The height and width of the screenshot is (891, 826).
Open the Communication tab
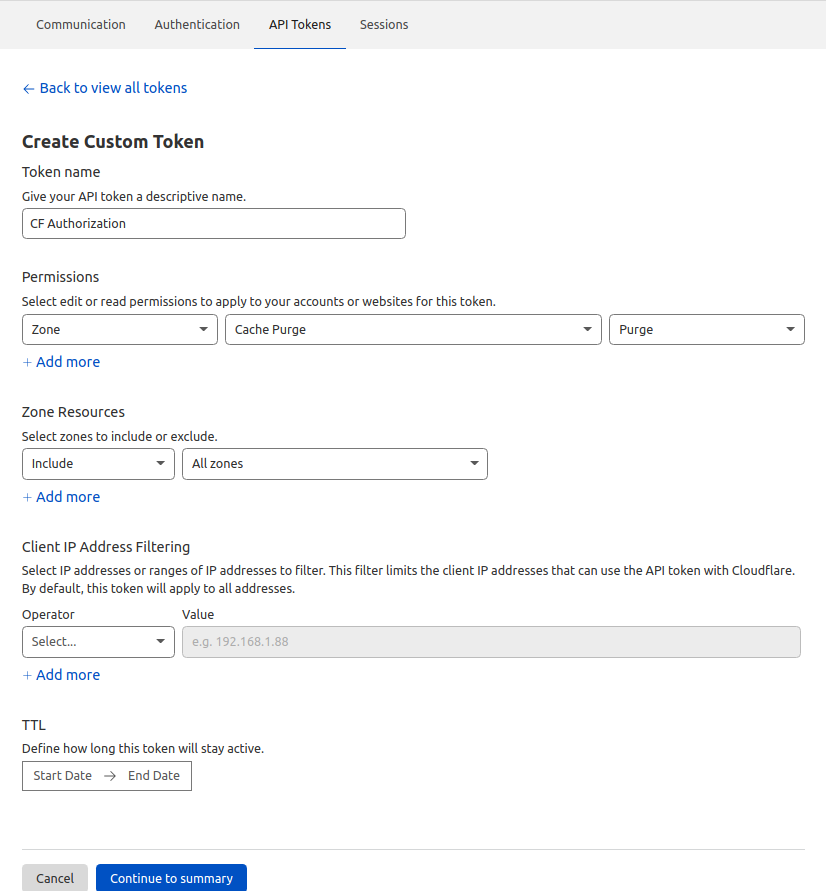coord(81,24)
